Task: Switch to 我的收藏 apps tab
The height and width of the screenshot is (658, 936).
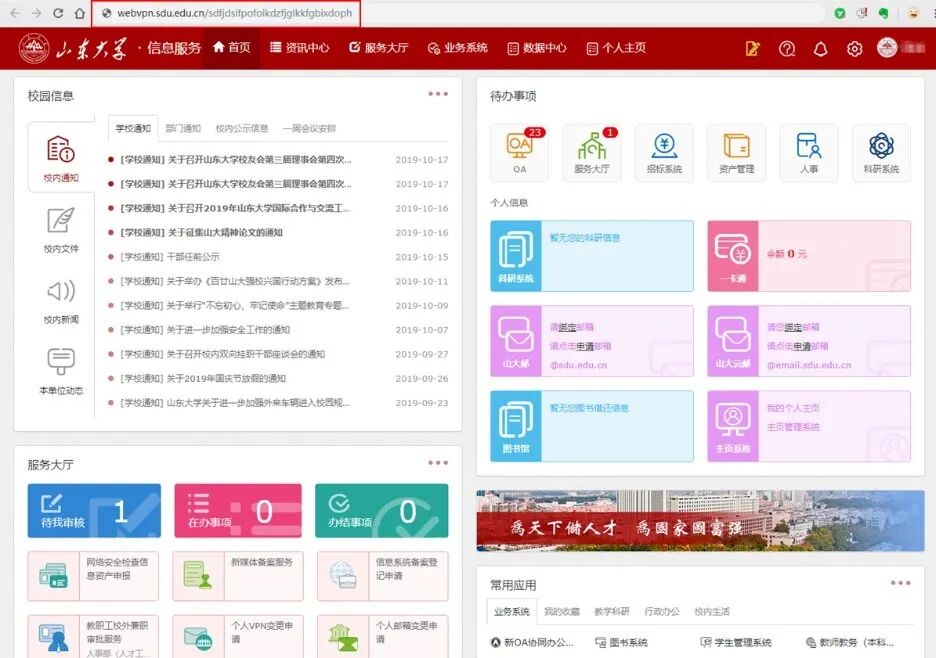Action: [562, 611]
